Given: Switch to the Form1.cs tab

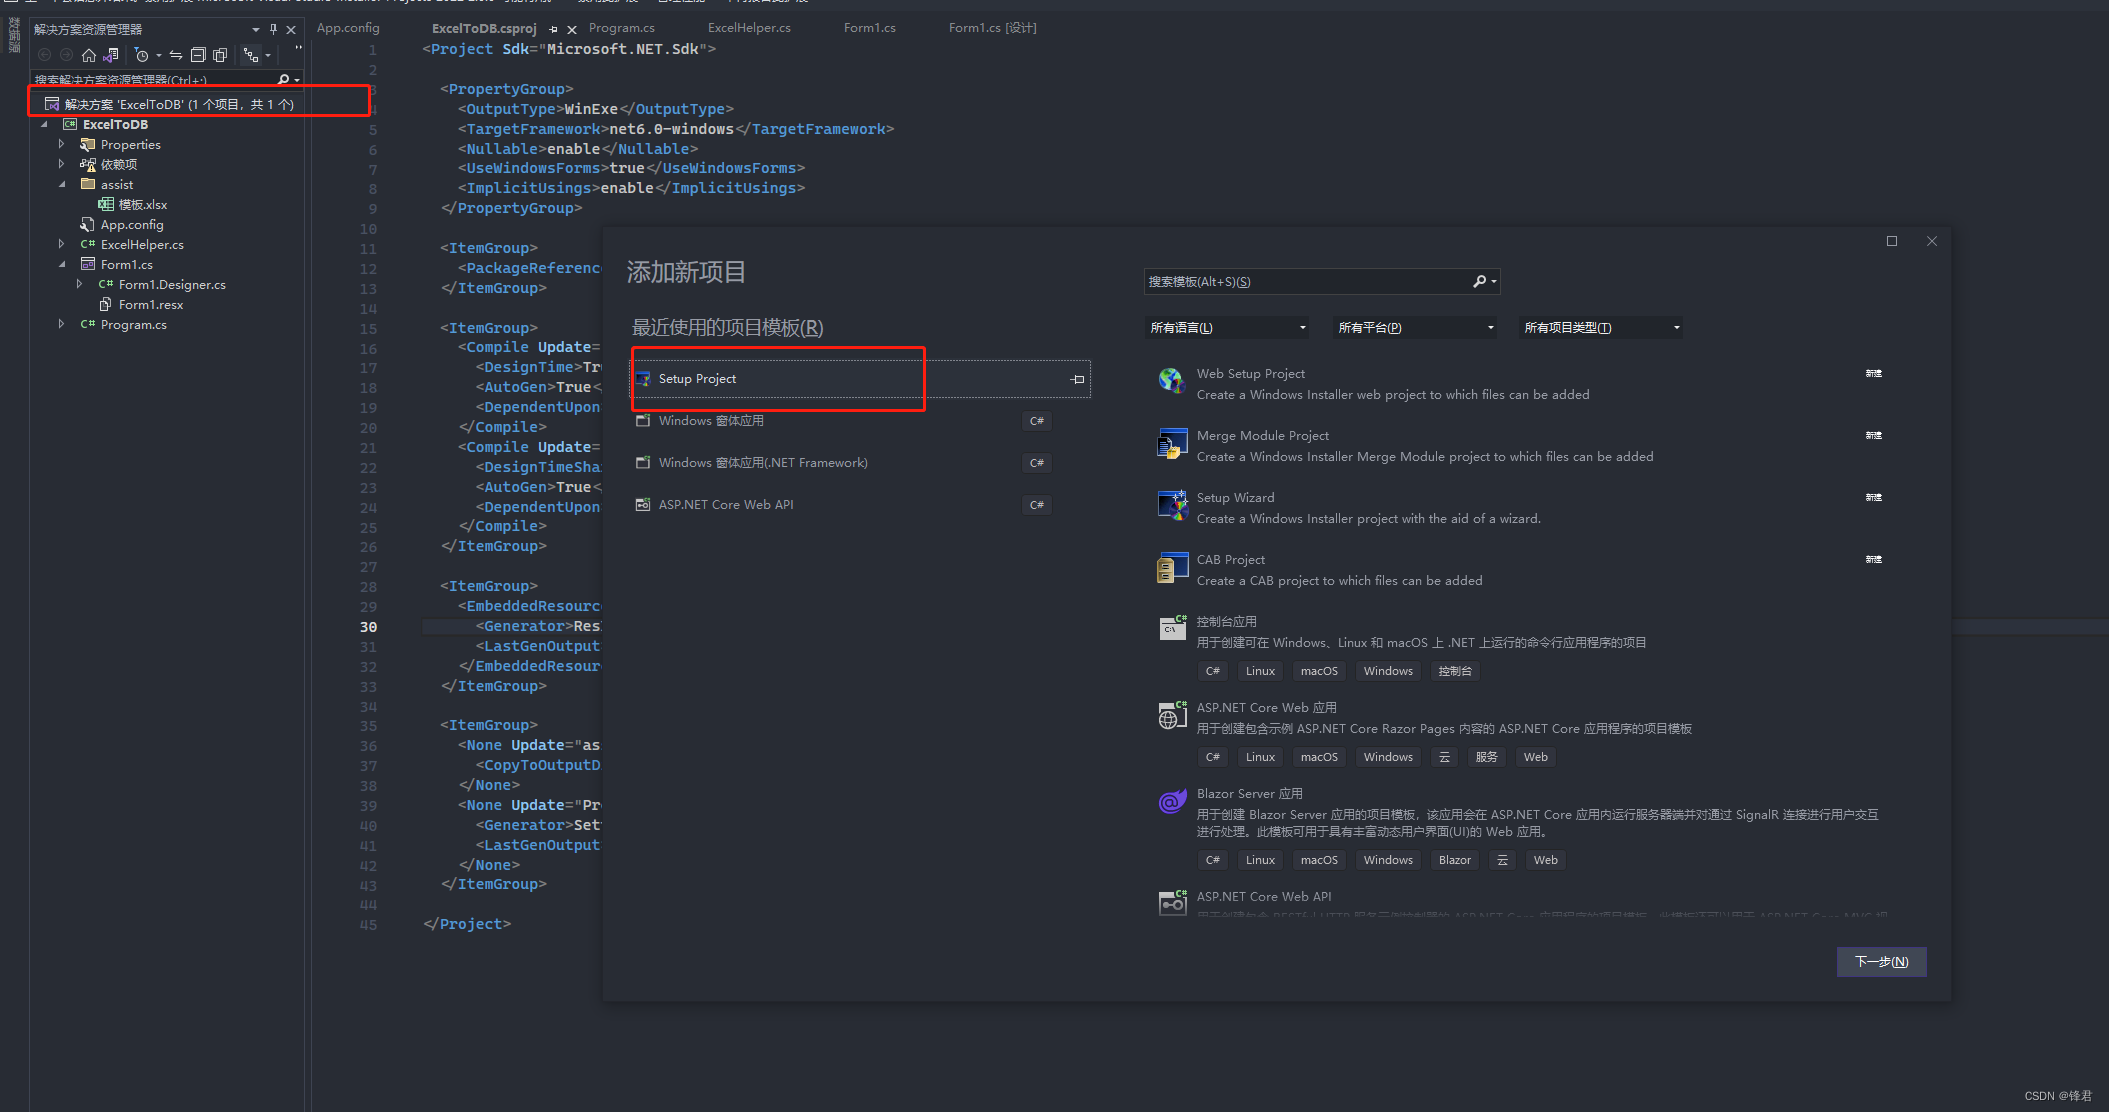Looking at the screenshot, I should tap(870, 28).
